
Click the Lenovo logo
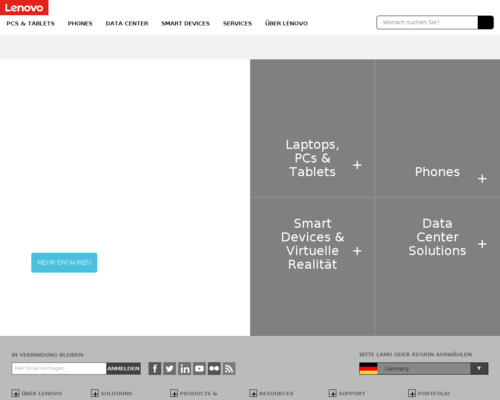24,7
